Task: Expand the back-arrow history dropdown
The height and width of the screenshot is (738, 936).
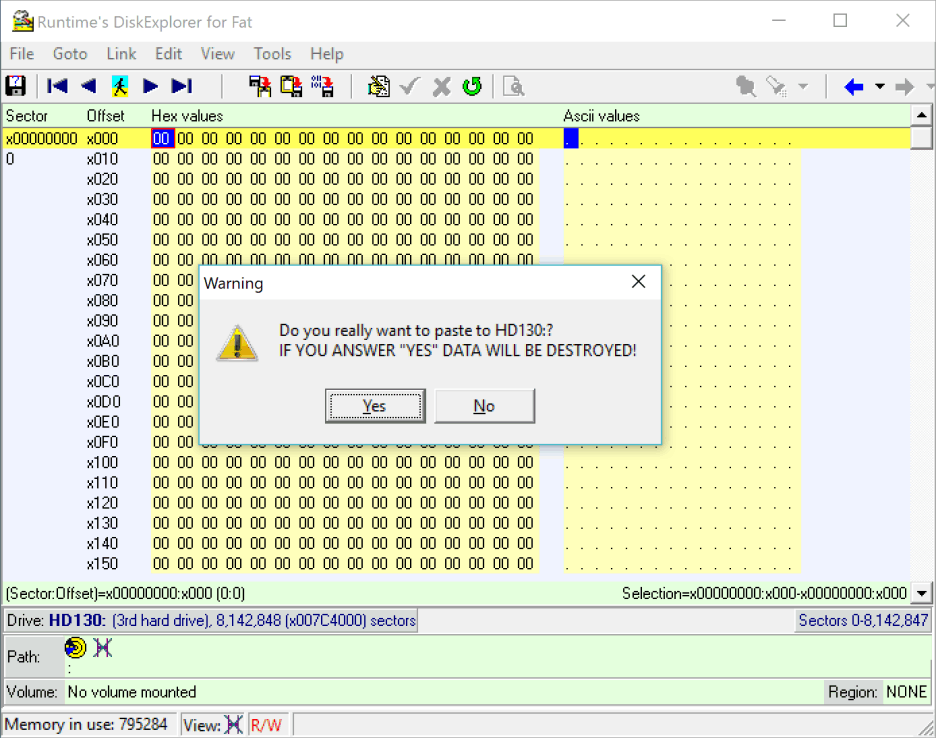Action: coord(880,87)
